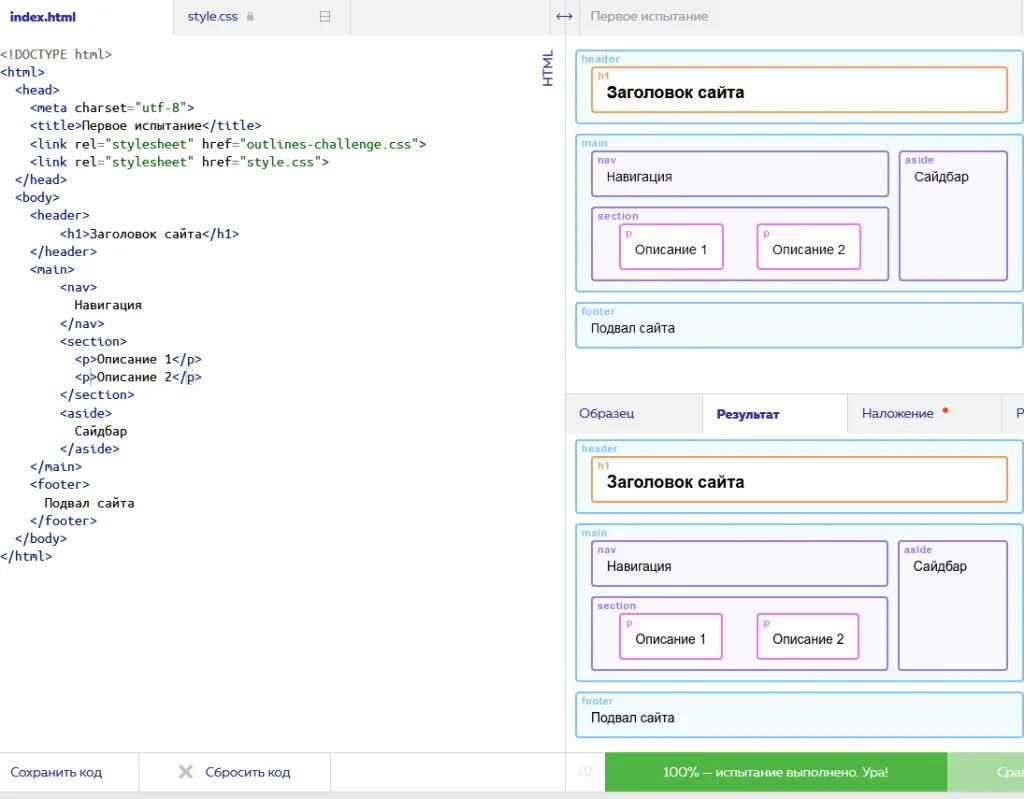Click the <!DOCTYPE html> code line
The image size is (1024, 799).
click(x=56, y=54)
